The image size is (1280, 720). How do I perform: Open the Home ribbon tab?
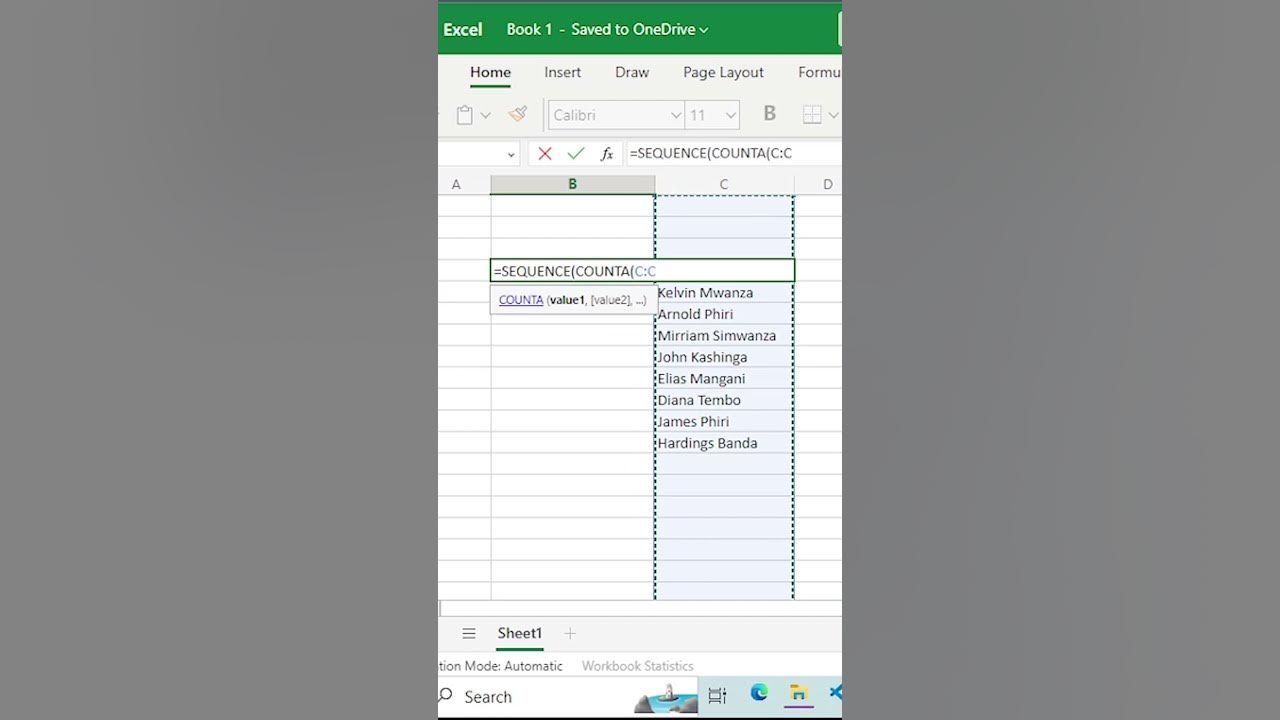coord(490,72)
